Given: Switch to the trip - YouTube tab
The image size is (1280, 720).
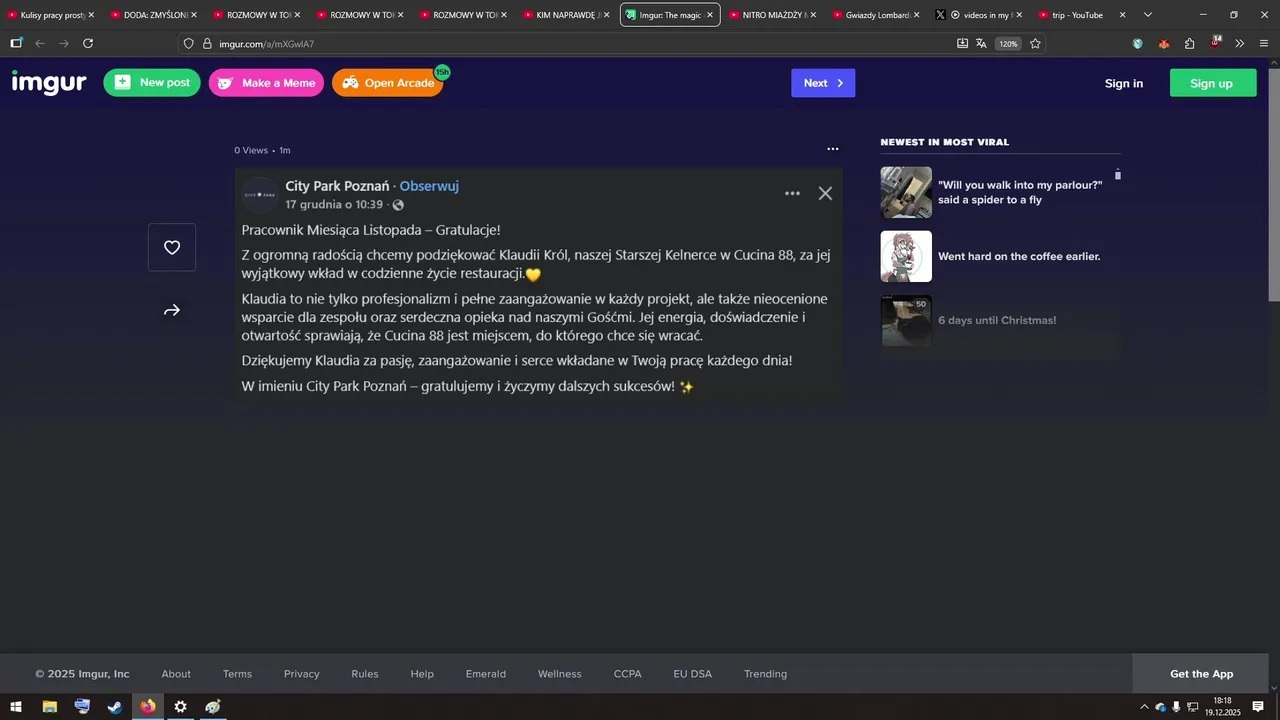Looking at the screenshot, I should click(1081, 15).
